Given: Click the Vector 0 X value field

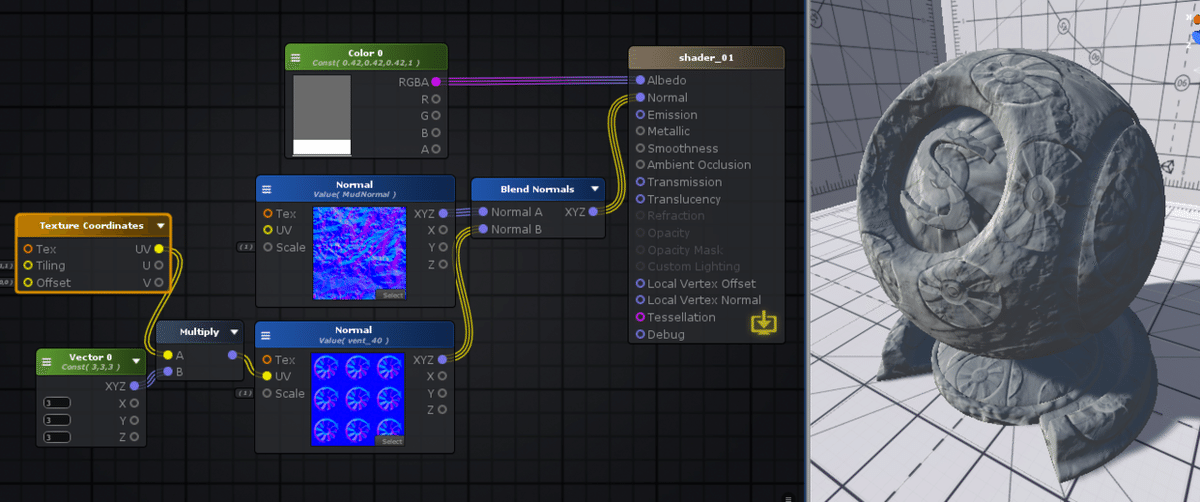Looking at the screenshot, I should coord(57,403).
